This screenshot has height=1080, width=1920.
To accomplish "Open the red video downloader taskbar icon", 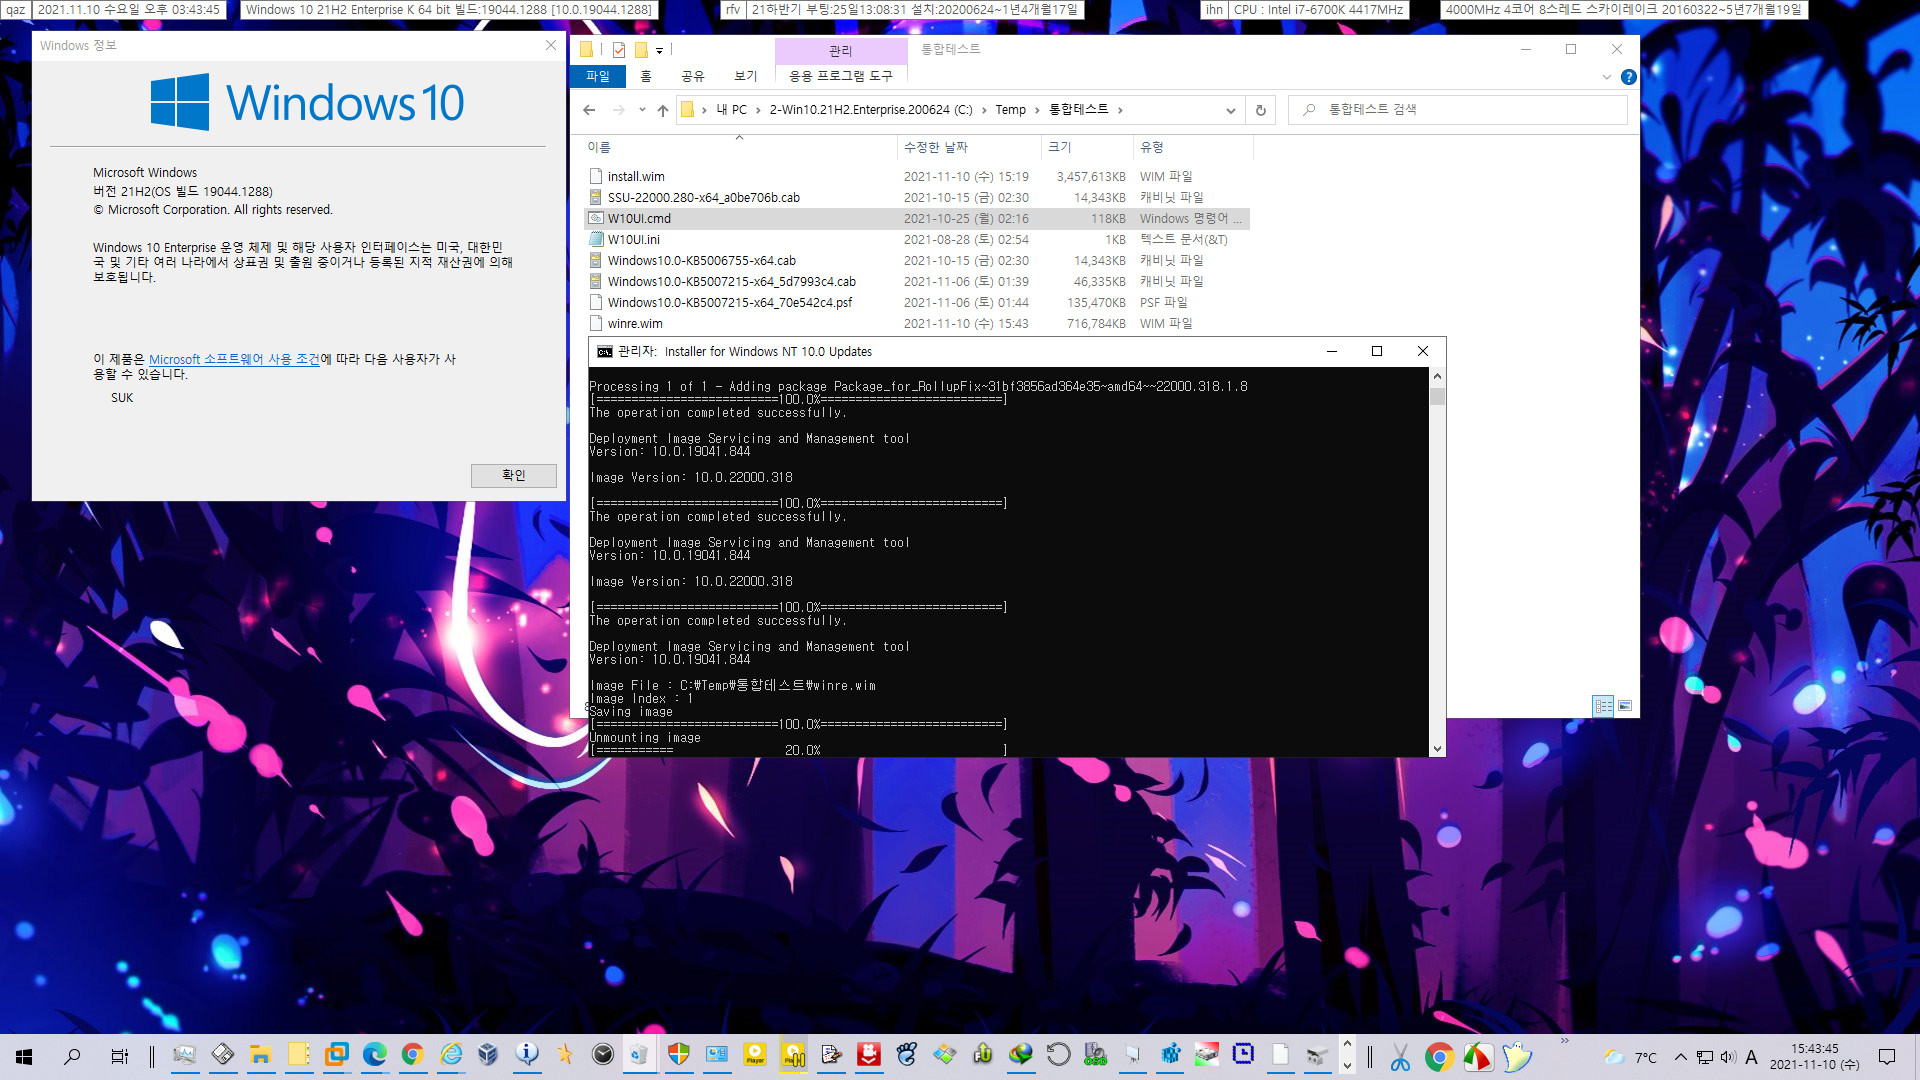I will pyautogui.click(x=869, y=1055).
